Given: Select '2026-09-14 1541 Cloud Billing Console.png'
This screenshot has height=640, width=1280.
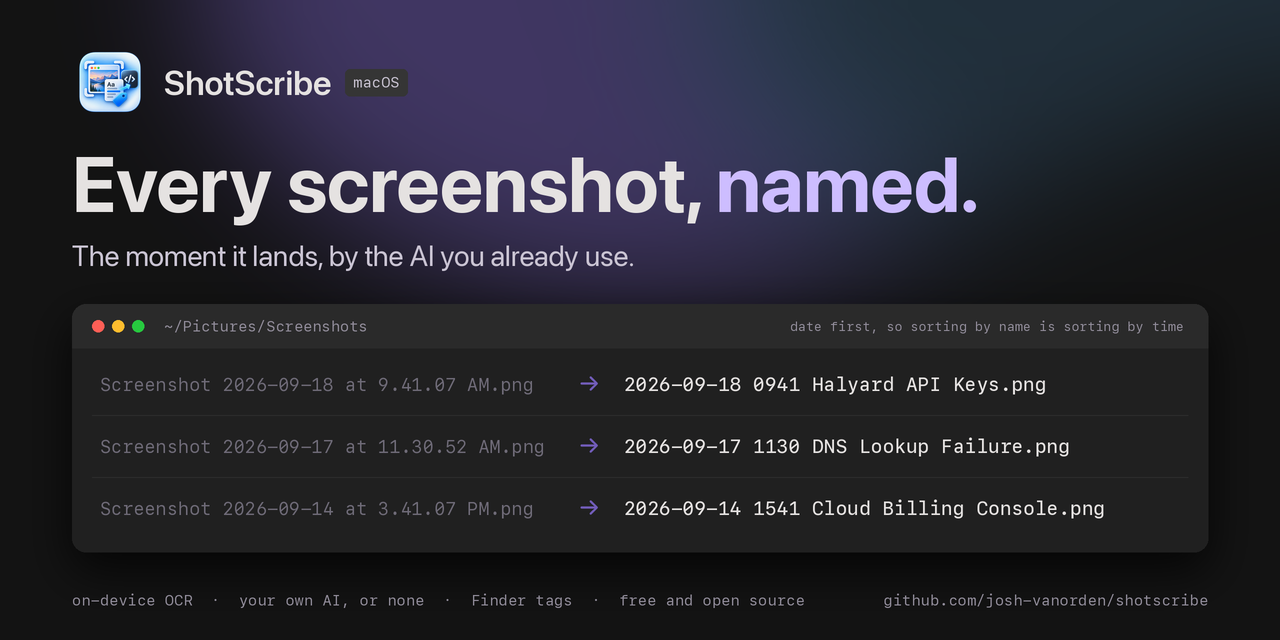Looking at the screenshot, I should tap(864, 508).
